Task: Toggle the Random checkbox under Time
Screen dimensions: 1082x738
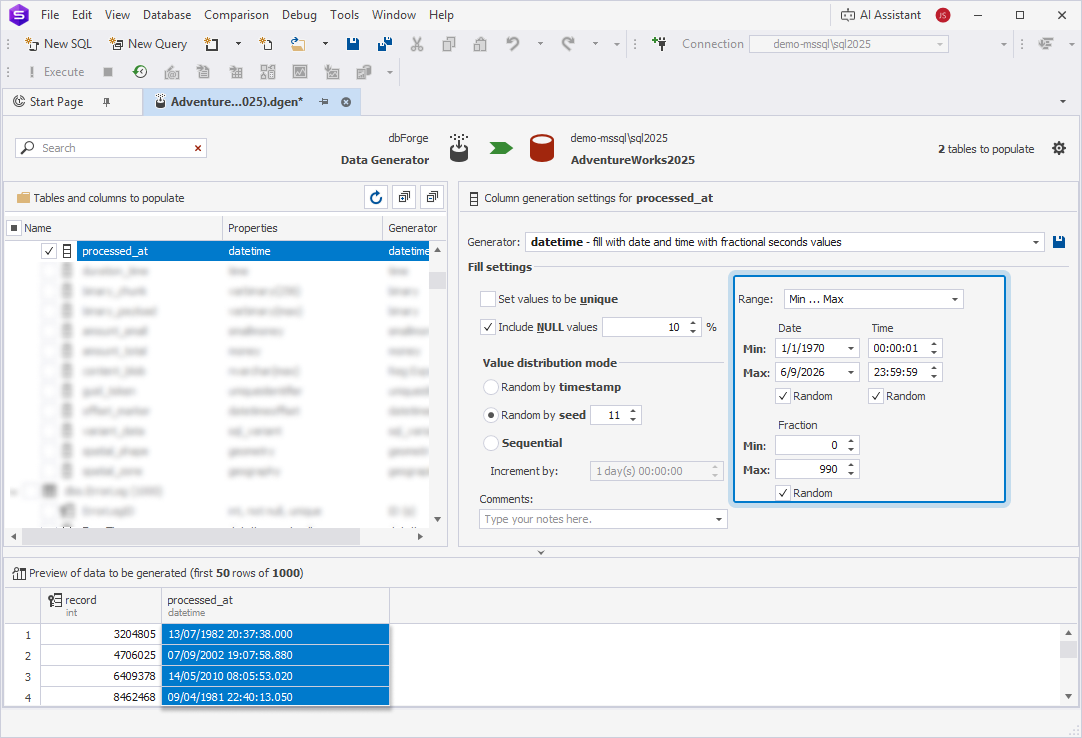Action: [x=876, y=396]
